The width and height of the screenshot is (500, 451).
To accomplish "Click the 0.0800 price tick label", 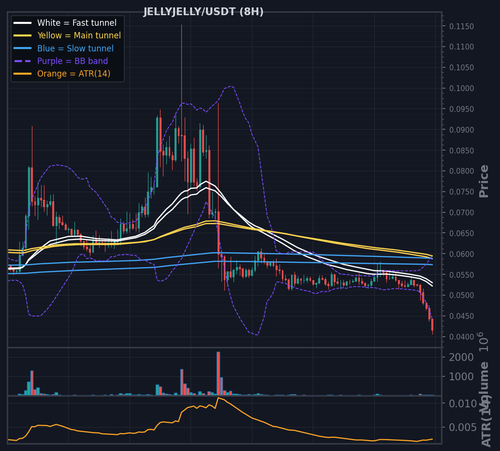I will click(x=461, y=171).
